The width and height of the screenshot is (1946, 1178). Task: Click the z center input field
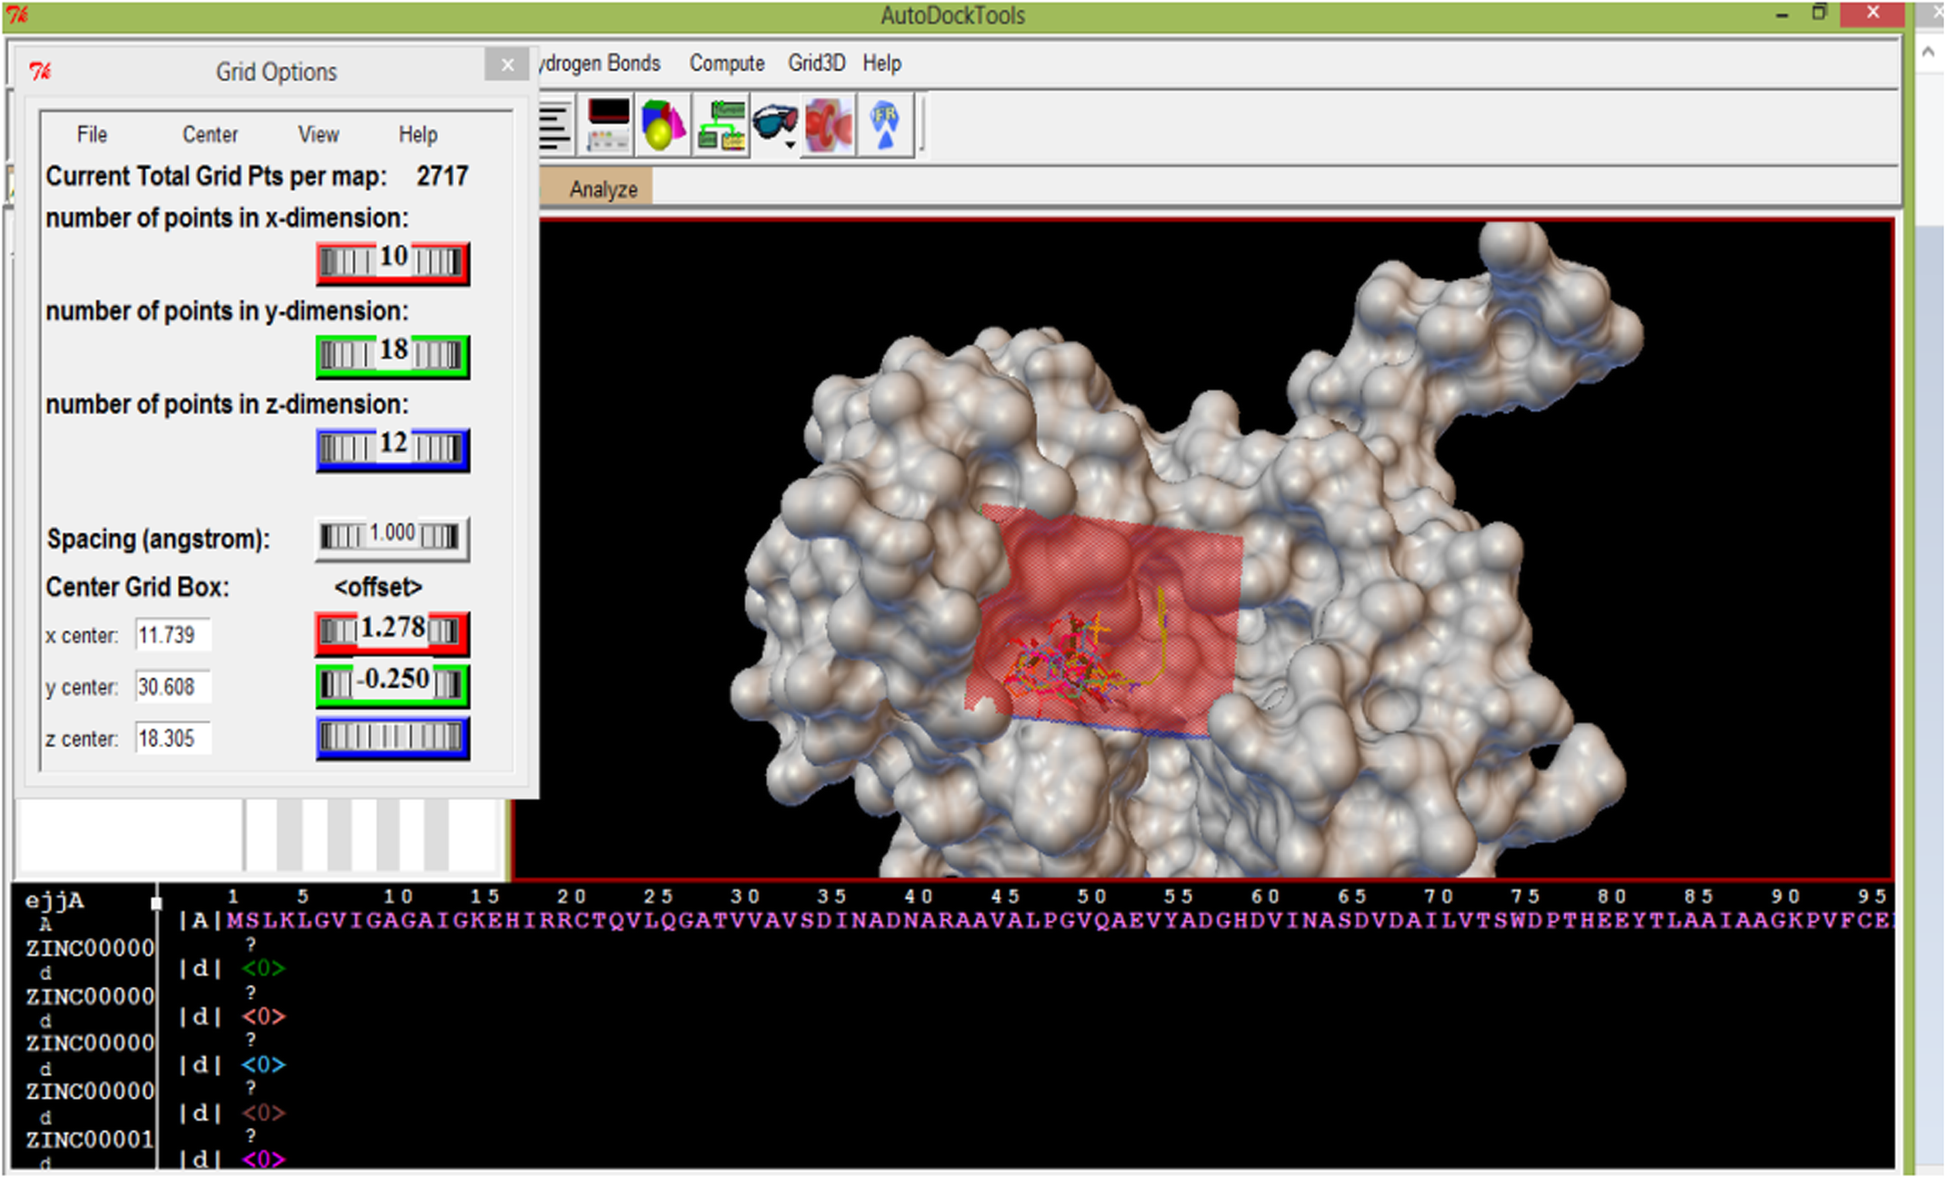click(173, 739)
